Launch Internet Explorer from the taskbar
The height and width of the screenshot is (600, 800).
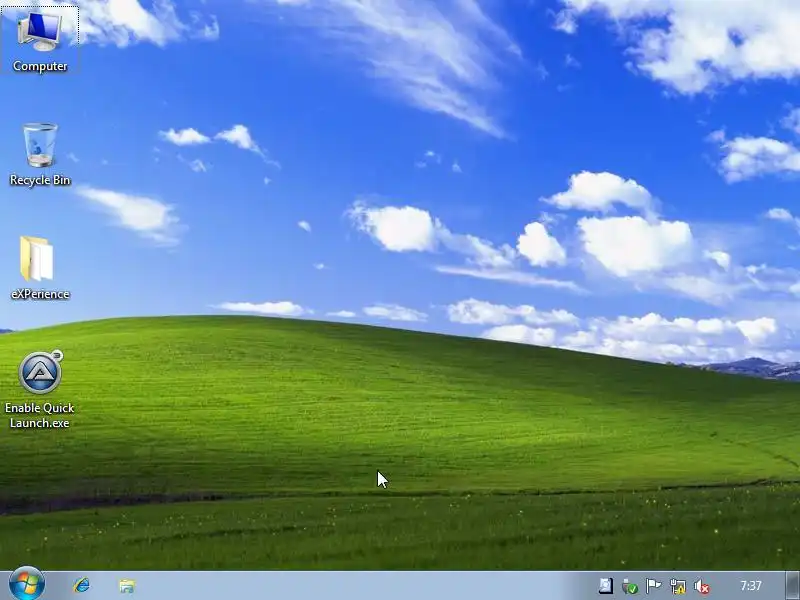click(82, 585)
